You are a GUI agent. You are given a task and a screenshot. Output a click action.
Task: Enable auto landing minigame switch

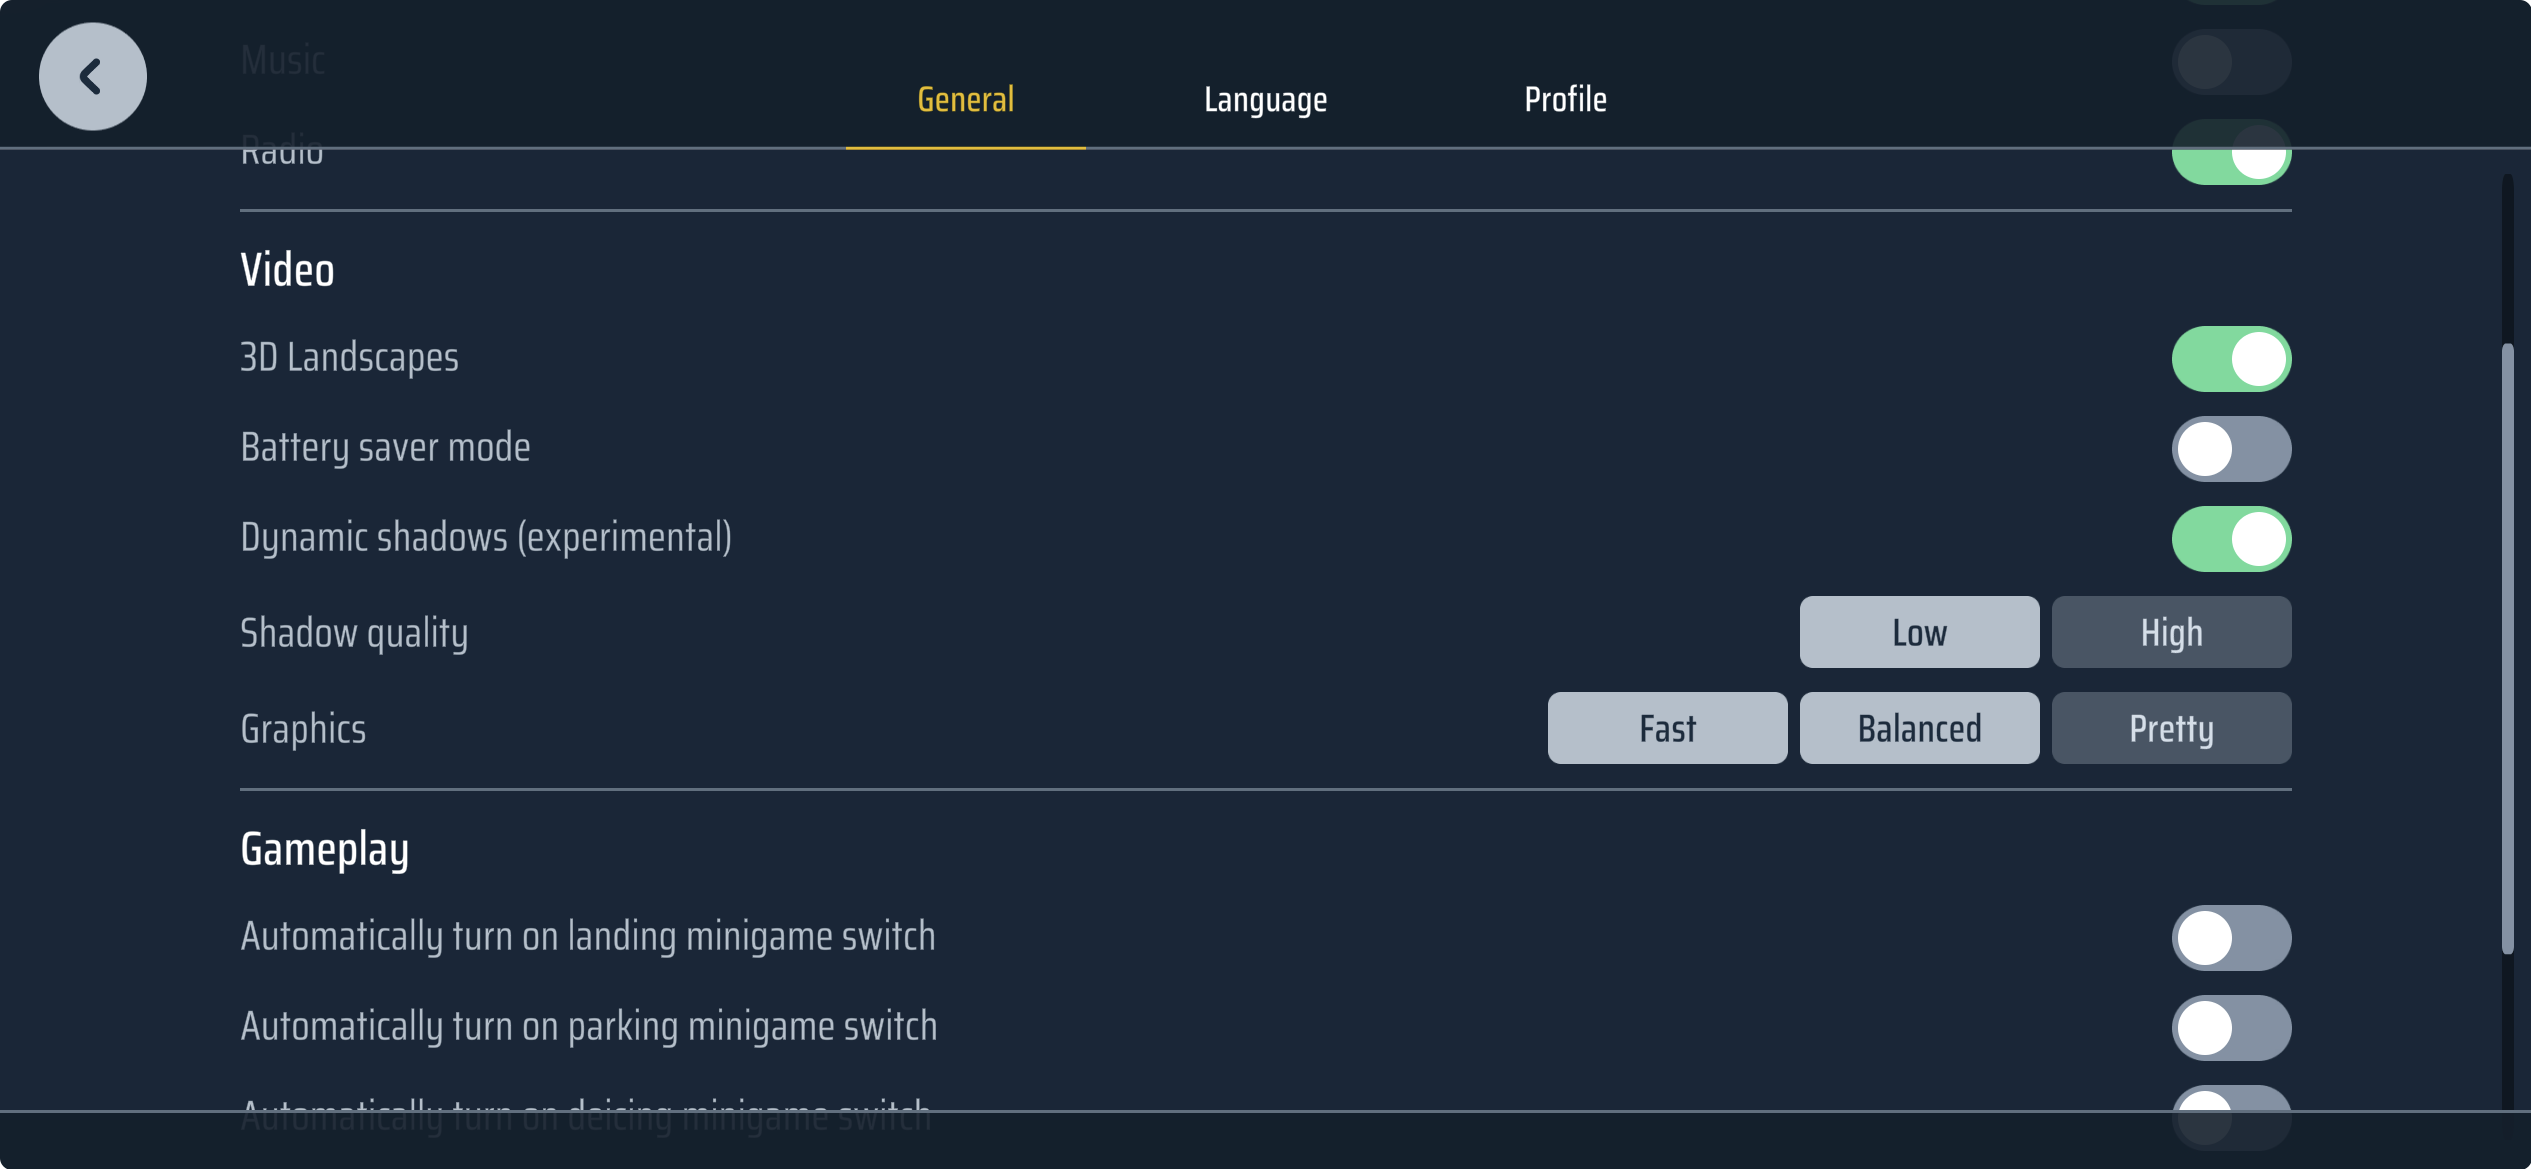(2231, 938)
